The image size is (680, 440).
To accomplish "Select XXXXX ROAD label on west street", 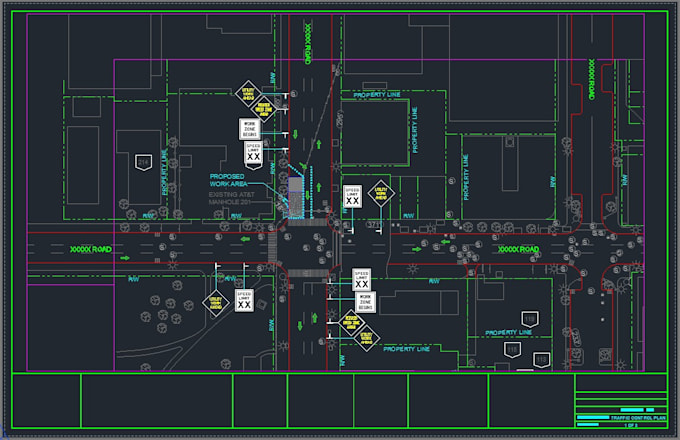I will (91, 249).
